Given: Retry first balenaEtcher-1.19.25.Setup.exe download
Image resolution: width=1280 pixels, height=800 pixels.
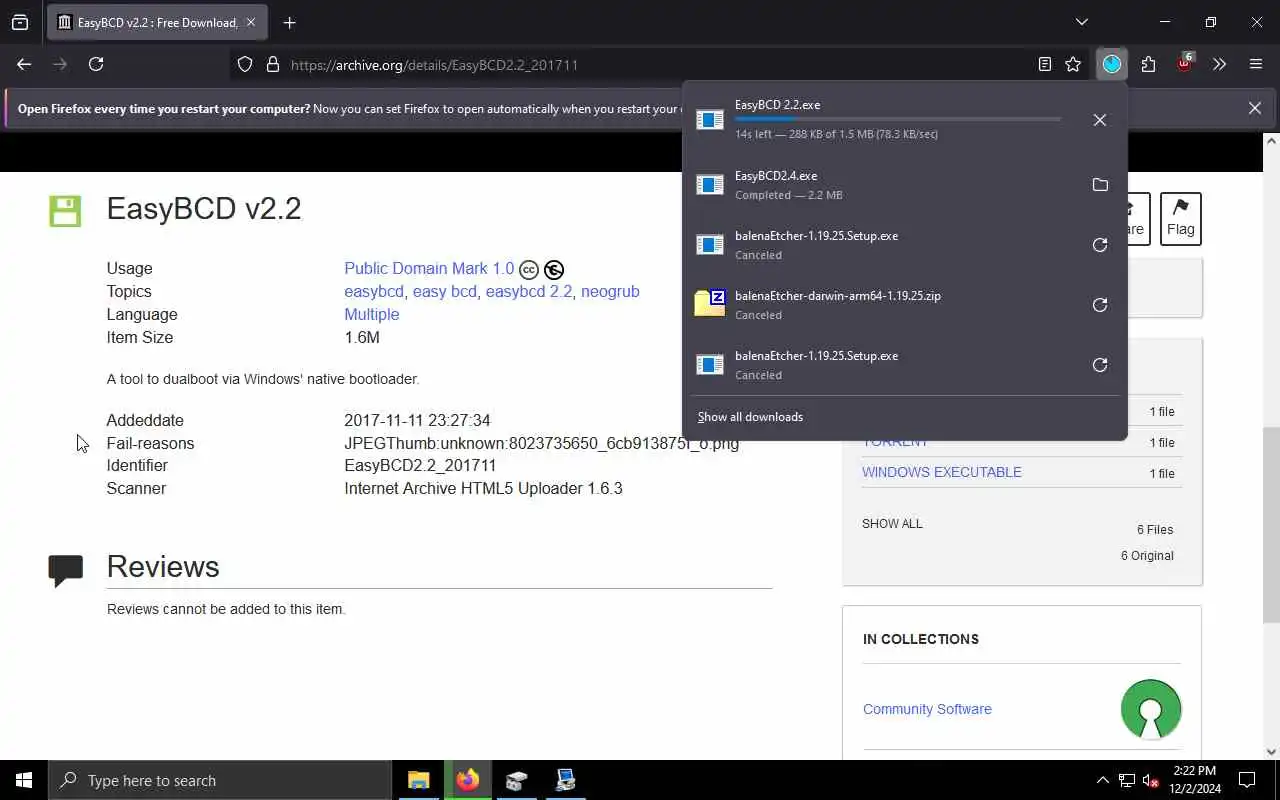Looking at the screenshot, I should (x=1100, y=245).
